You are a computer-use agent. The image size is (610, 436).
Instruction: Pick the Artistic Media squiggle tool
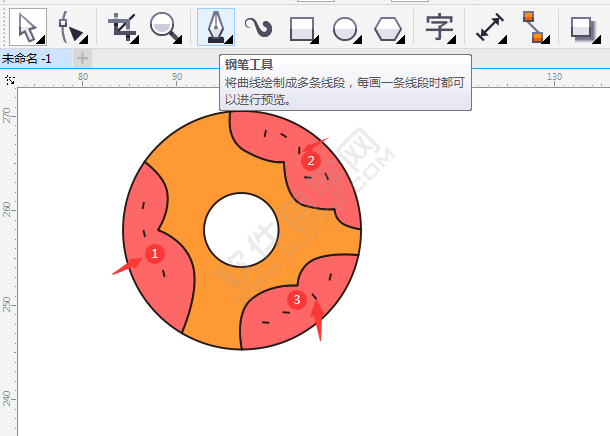pos(258,26)
